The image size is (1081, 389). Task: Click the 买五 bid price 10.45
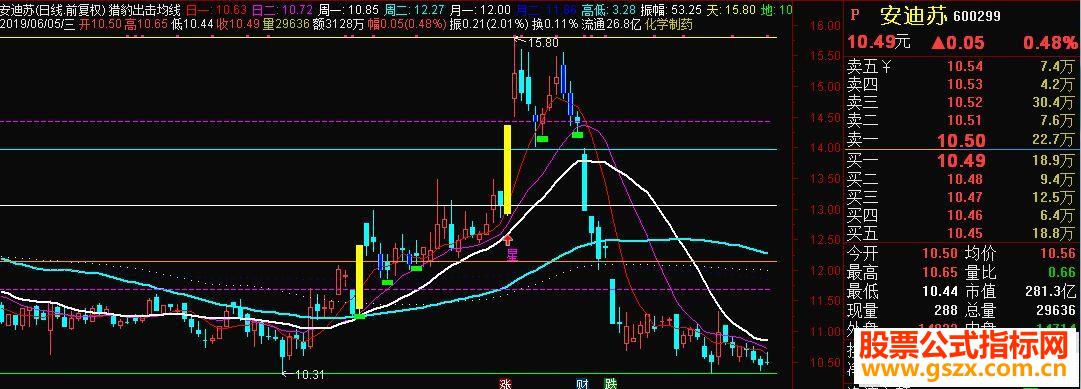[x=963, y=234]
